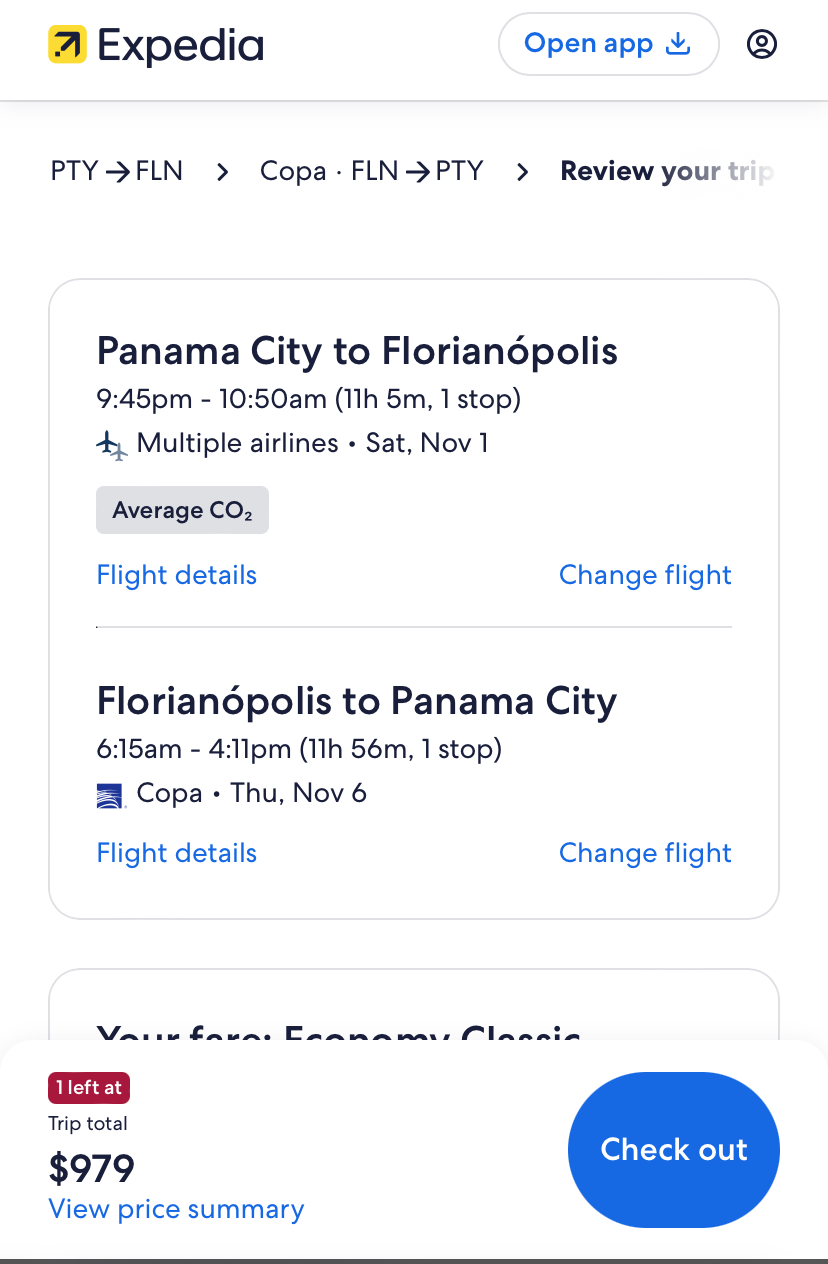Viewport: 828px width, 1264px height.
Task: Tap the Open app button
Action: click(x=609, y=44)
